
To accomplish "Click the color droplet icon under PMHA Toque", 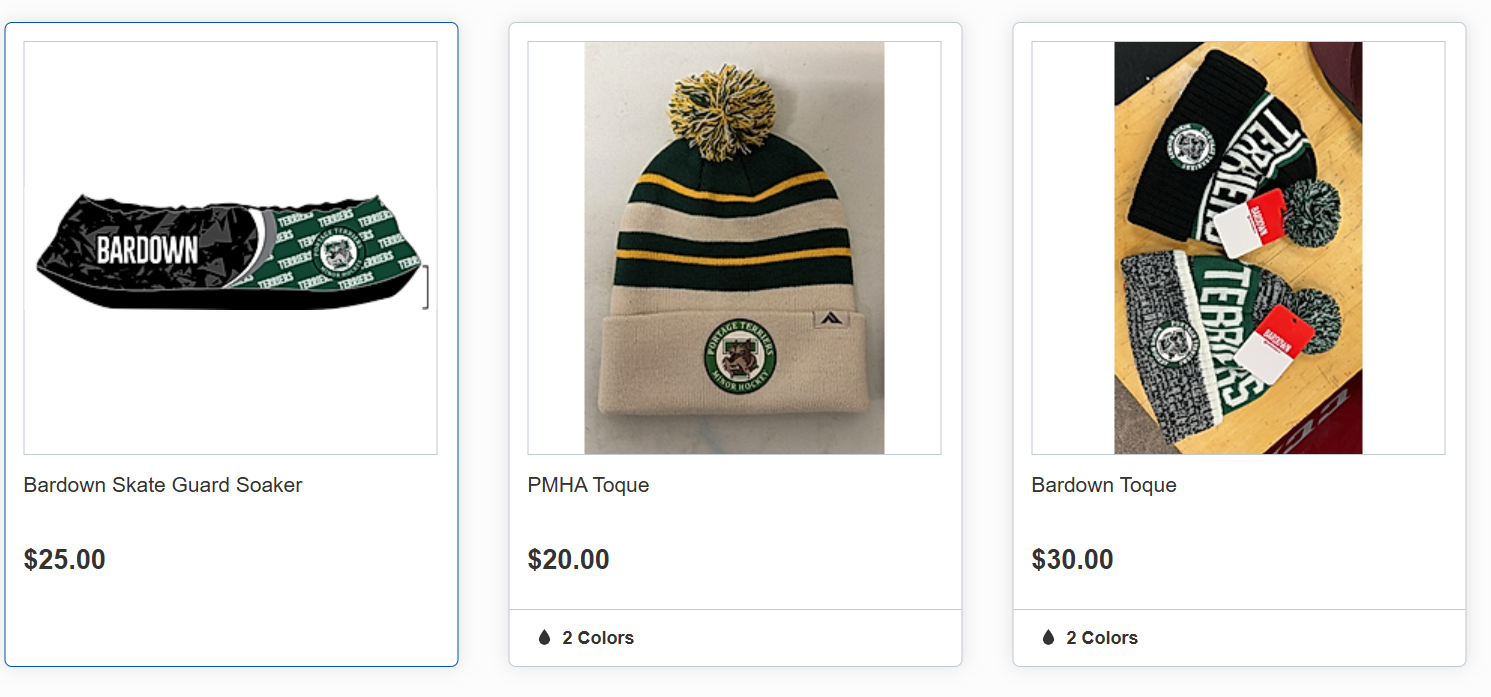I will click(544, 637).
